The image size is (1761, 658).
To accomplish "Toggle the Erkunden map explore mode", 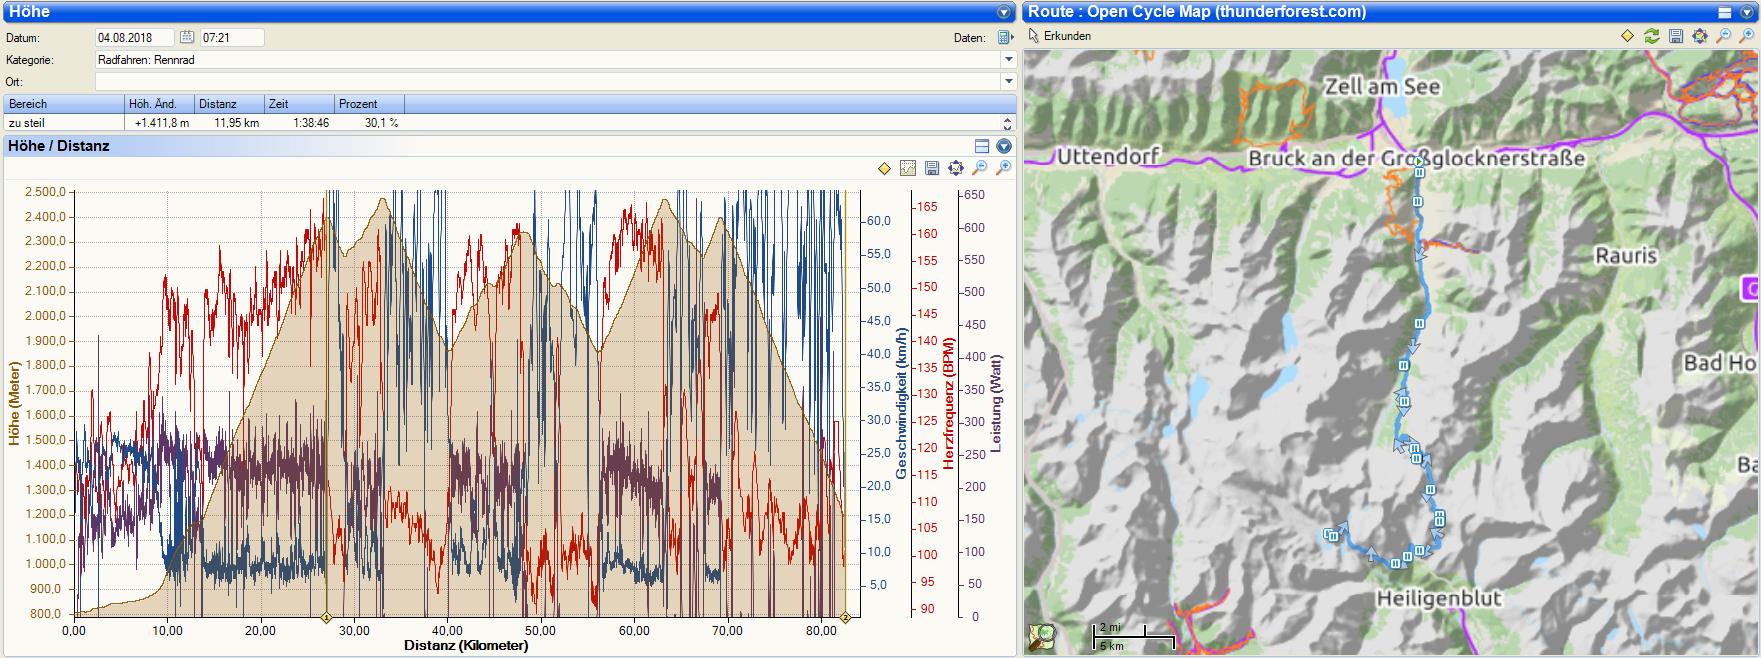I will pyautogui.click(x=1060, y=36).
